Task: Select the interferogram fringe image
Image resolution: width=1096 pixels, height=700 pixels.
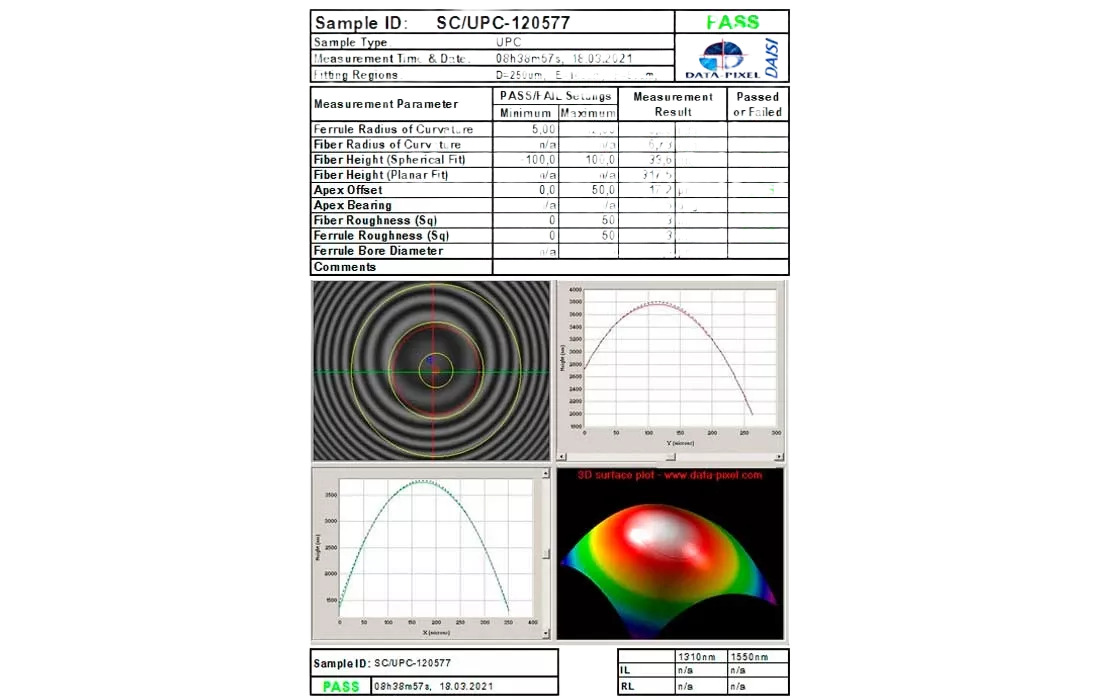Action: [431, 371]
